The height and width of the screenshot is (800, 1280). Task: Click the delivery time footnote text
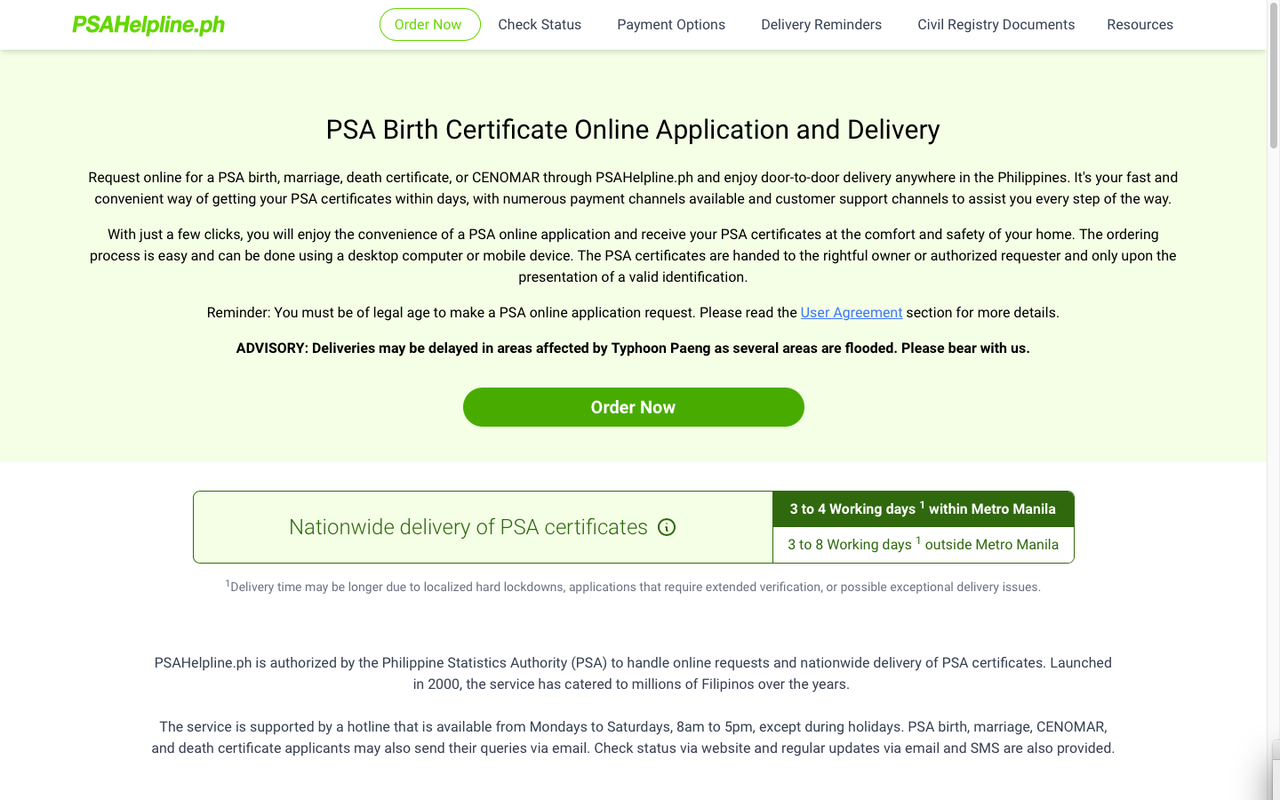(x=633, y=587)
